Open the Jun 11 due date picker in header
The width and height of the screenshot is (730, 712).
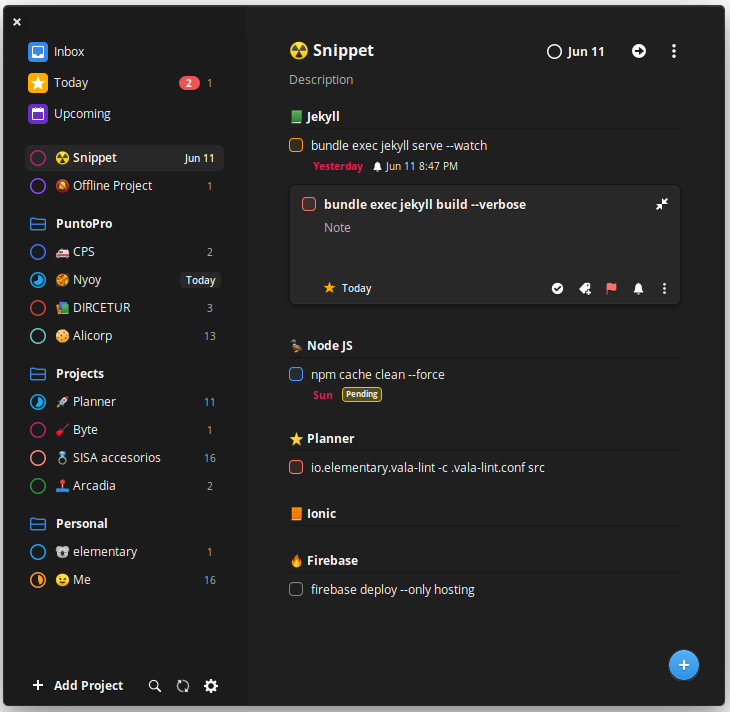pos(576,51)
